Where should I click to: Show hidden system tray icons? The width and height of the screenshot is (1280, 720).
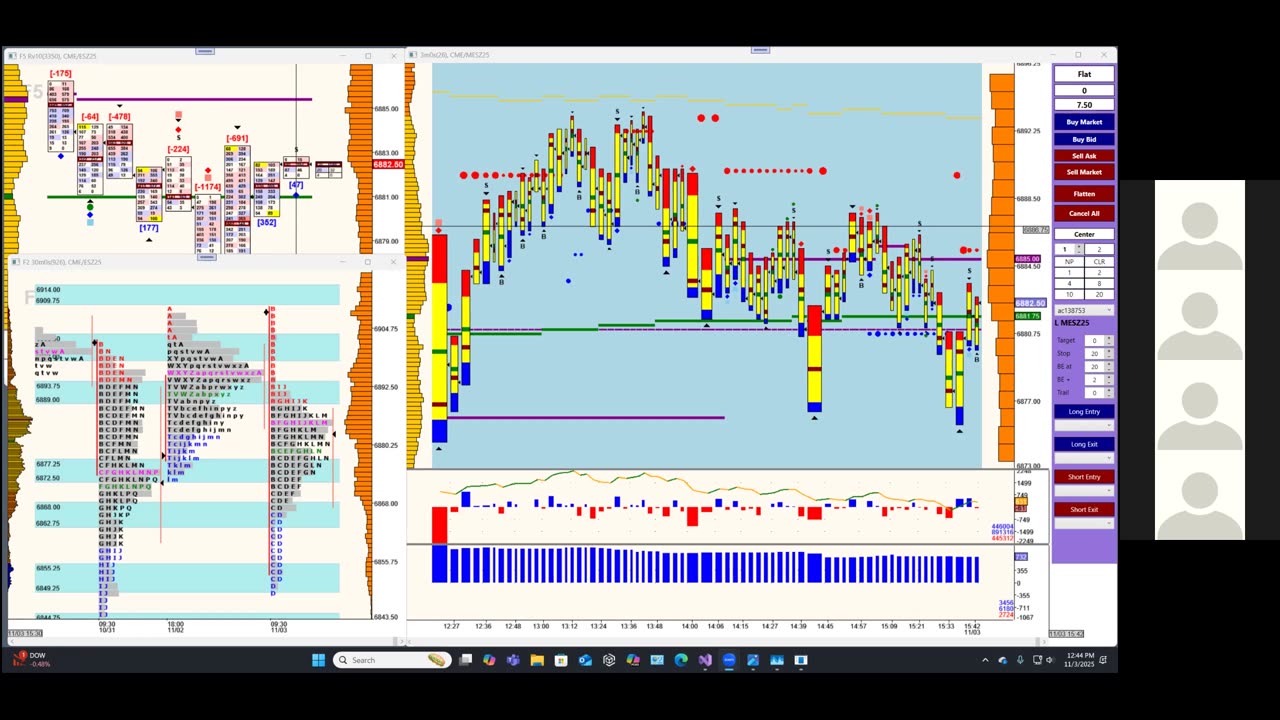point(985,660)
